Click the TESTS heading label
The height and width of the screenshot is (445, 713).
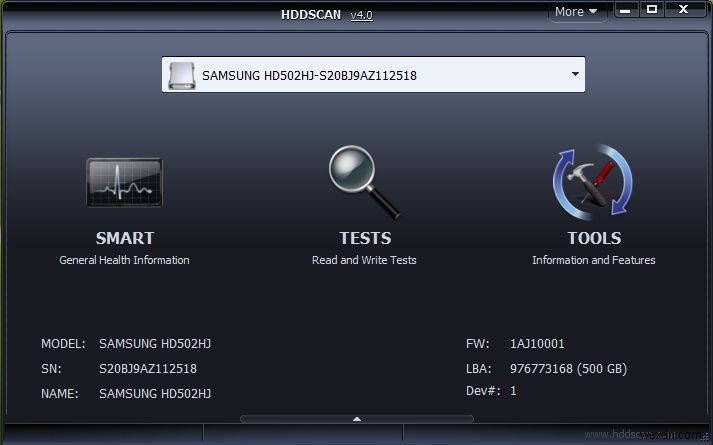click(365, 238)
